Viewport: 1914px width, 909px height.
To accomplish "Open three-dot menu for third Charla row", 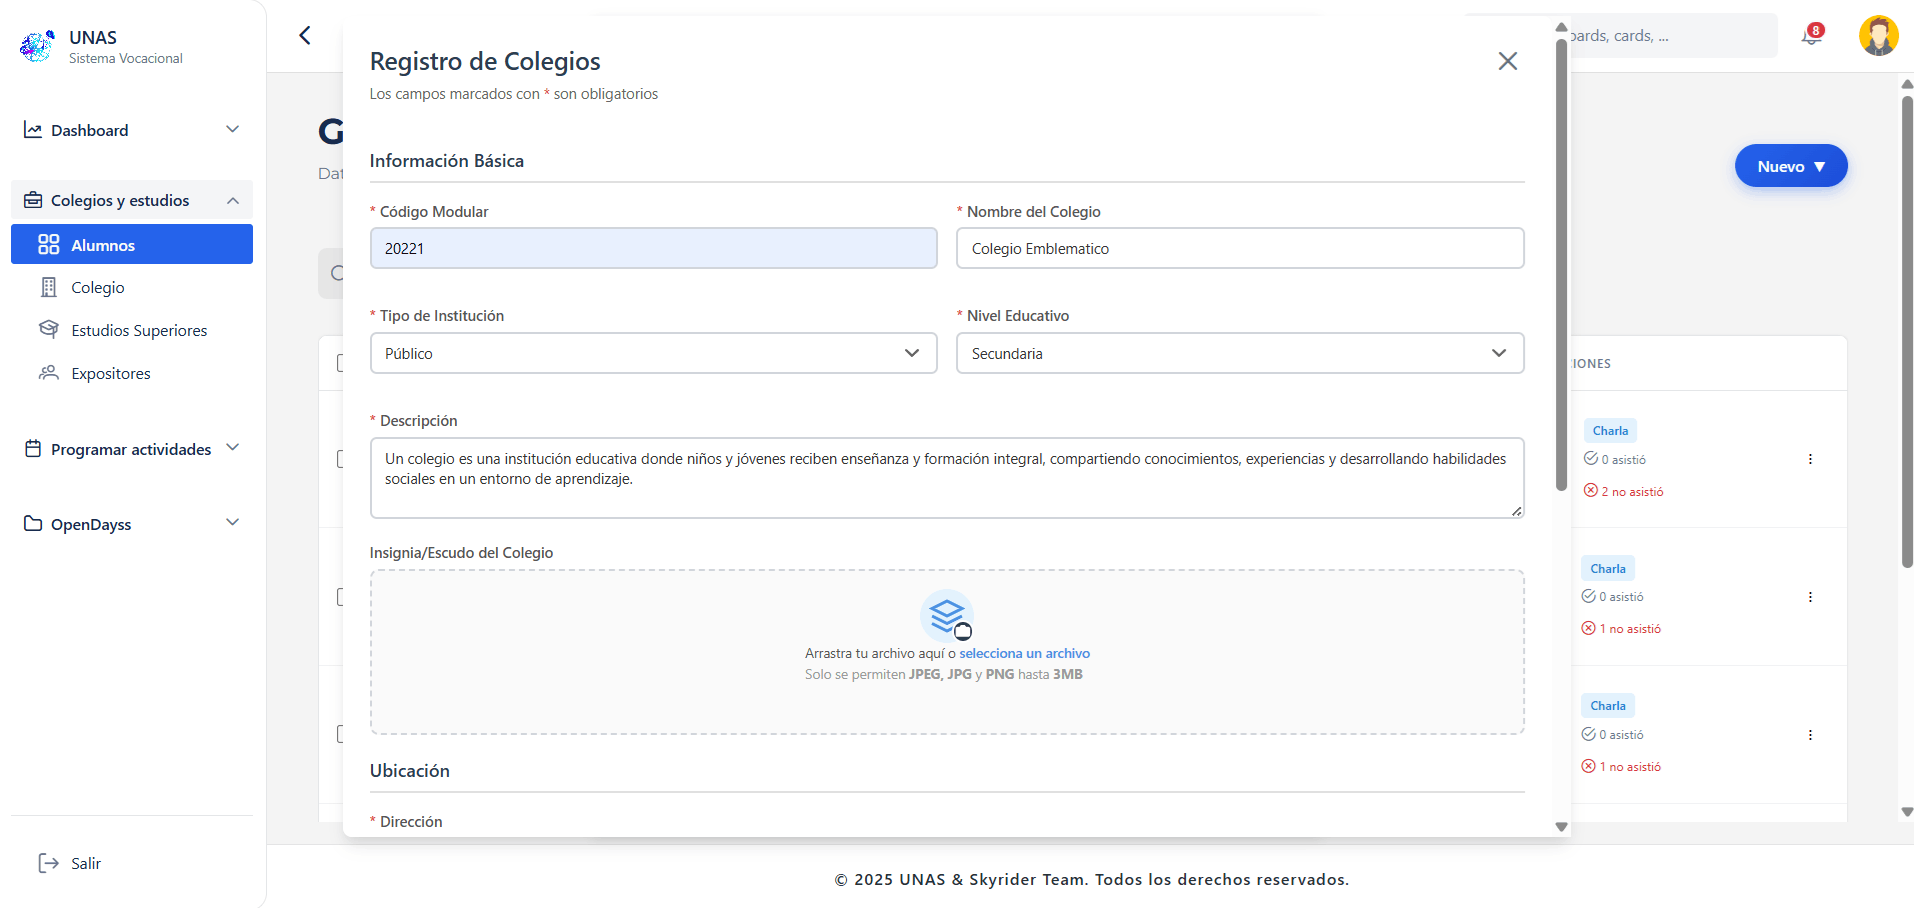I will (x=1809, y=735).
